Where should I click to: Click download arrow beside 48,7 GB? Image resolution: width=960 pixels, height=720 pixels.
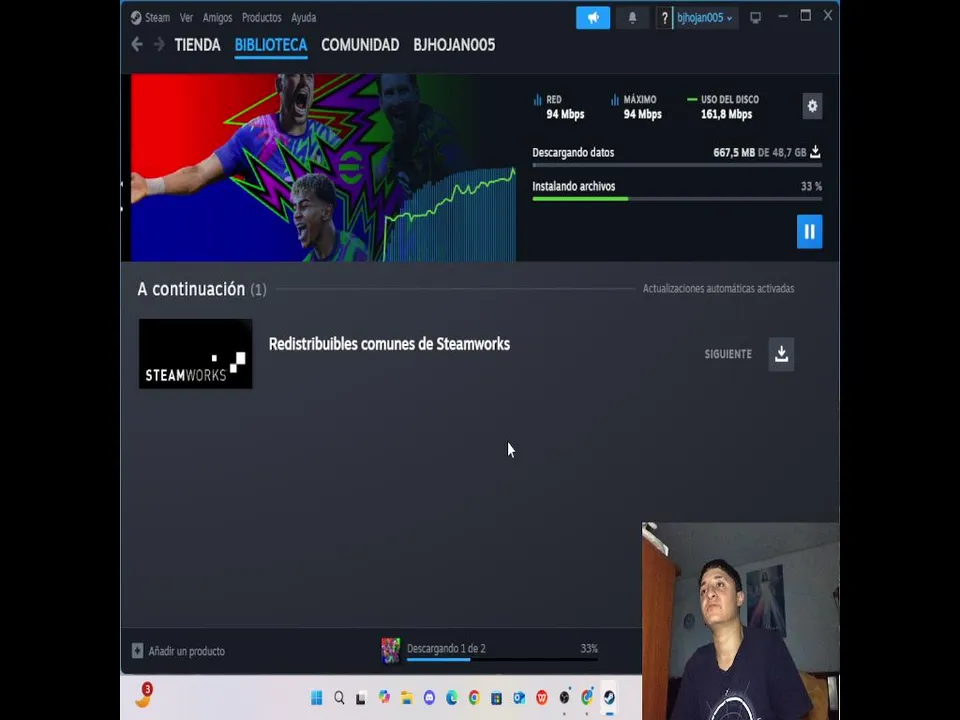coord(815,152)
